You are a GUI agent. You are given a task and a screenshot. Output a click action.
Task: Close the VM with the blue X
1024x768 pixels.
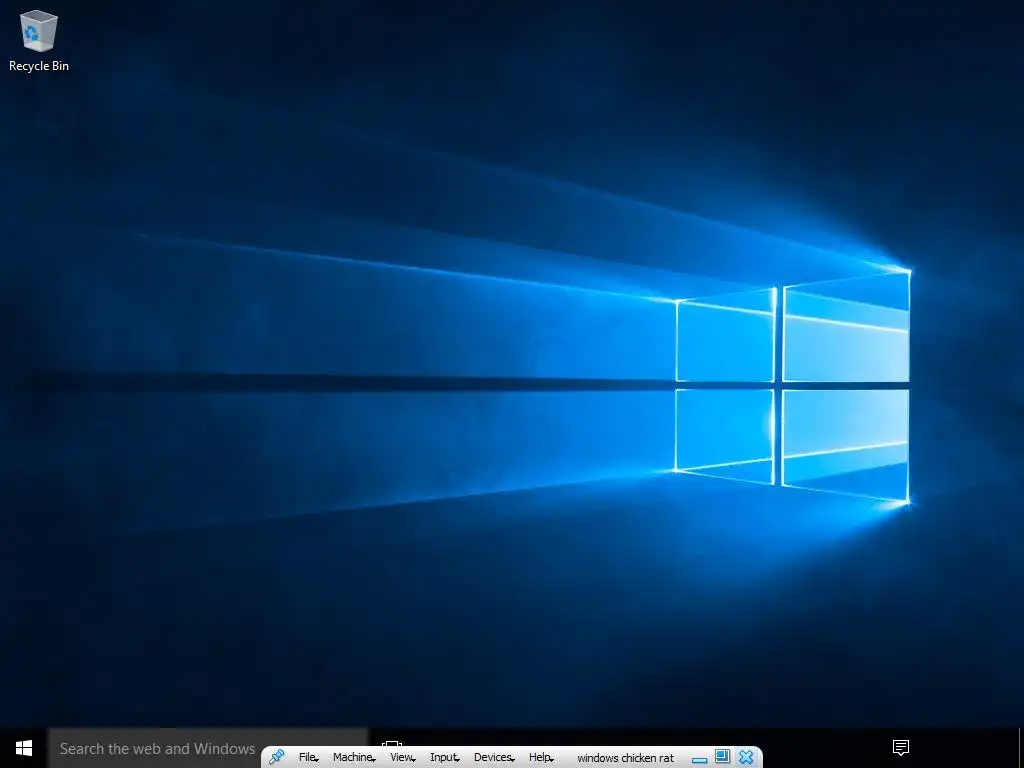[746, 757]
